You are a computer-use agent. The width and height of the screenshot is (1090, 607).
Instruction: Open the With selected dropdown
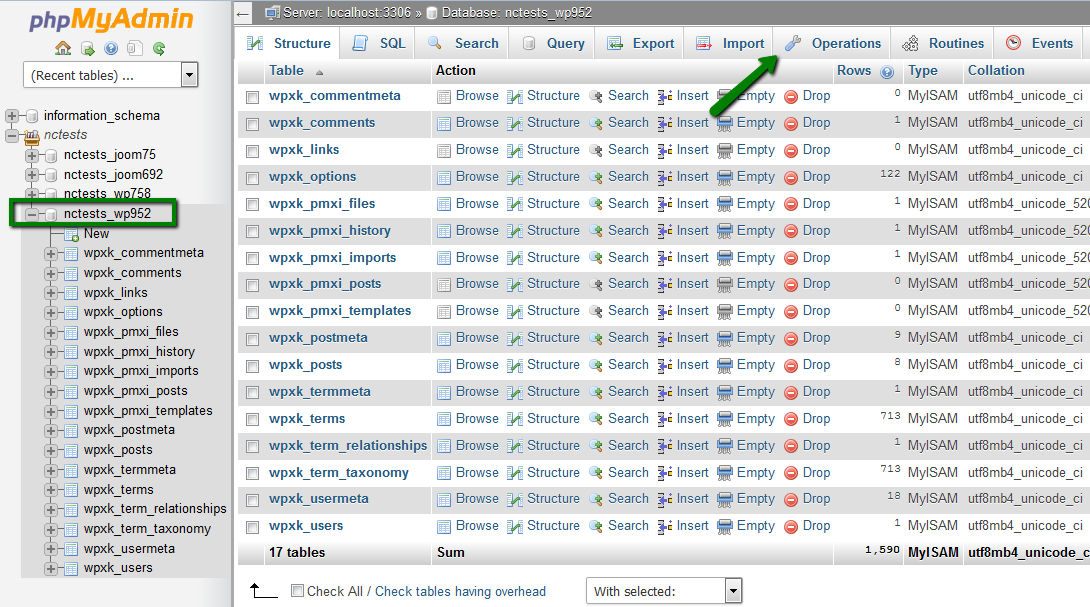(x=663, y=591)
